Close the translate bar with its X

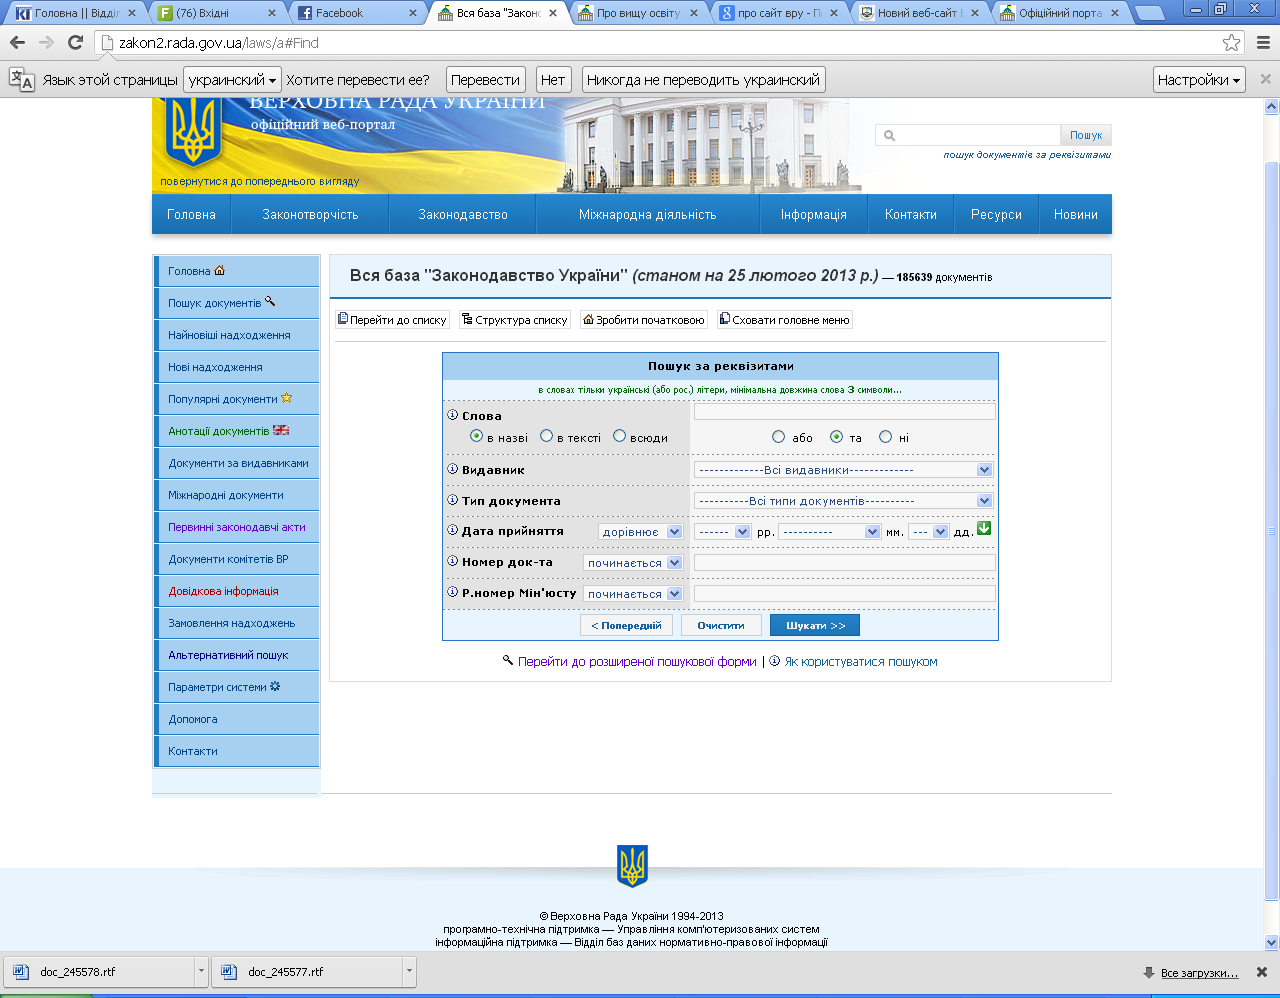tap(1265, 79)
